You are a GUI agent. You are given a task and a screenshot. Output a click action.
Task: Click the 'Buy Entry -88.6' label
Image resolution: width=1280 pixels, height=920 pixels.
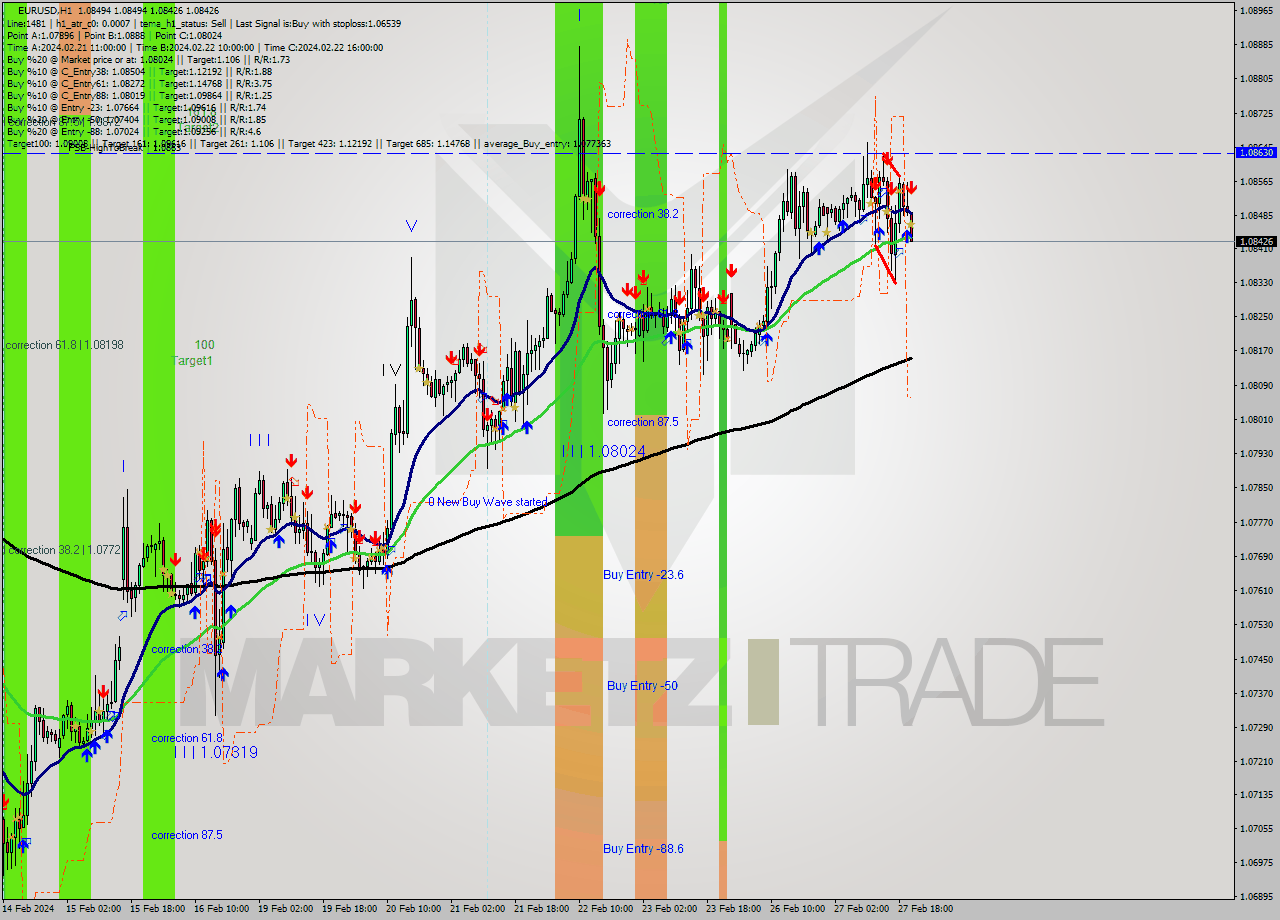coord(643,849)
